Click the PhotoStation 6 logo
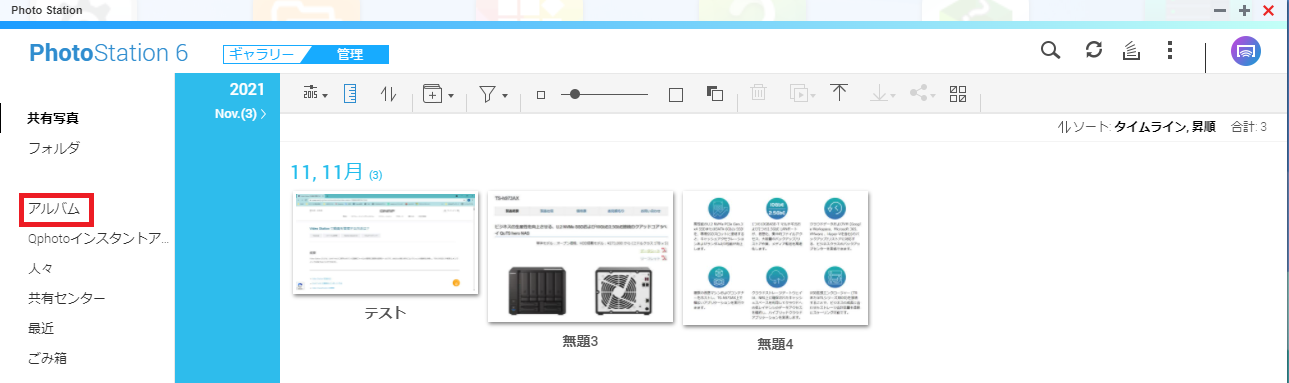Viewport: 1289px width, 383px height. (109, 53)
